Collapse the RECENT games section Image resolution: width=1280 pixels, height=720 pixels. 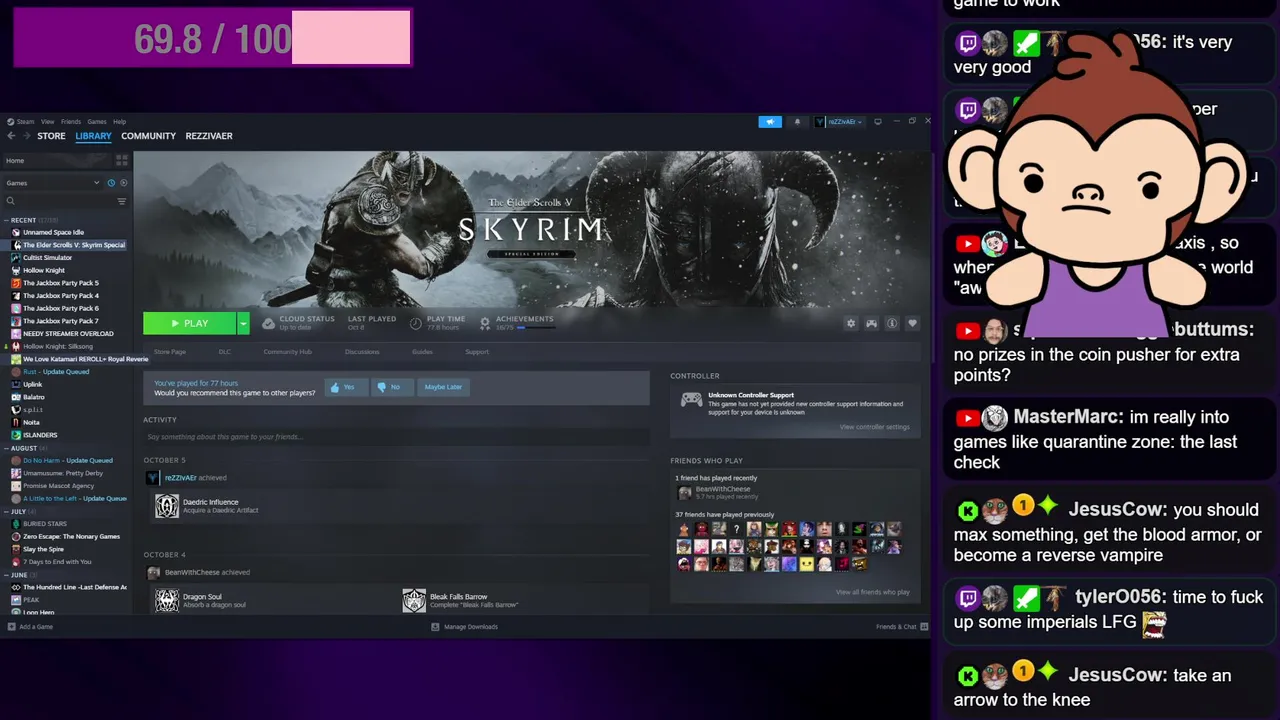point(6,220)
